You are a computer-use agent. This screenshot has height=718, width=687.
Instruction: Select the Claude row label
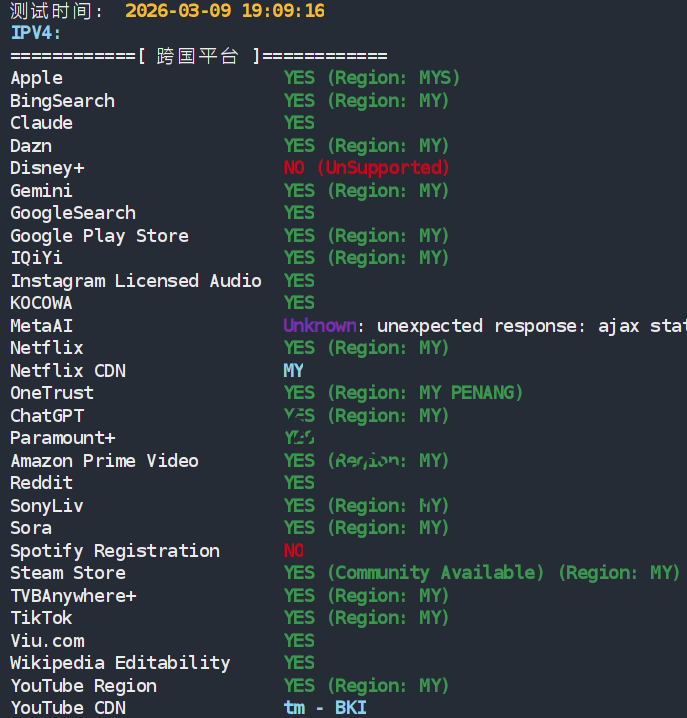point(41,123)
